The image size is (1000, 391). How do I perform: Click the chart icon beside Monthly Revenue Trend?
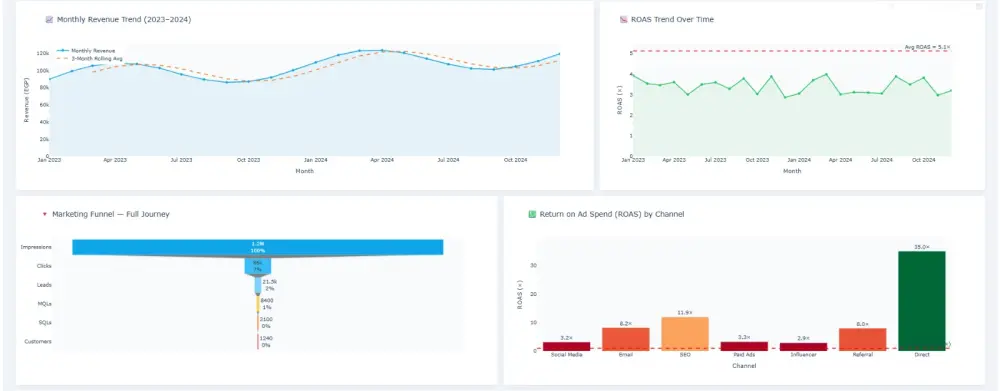(49, 20)
